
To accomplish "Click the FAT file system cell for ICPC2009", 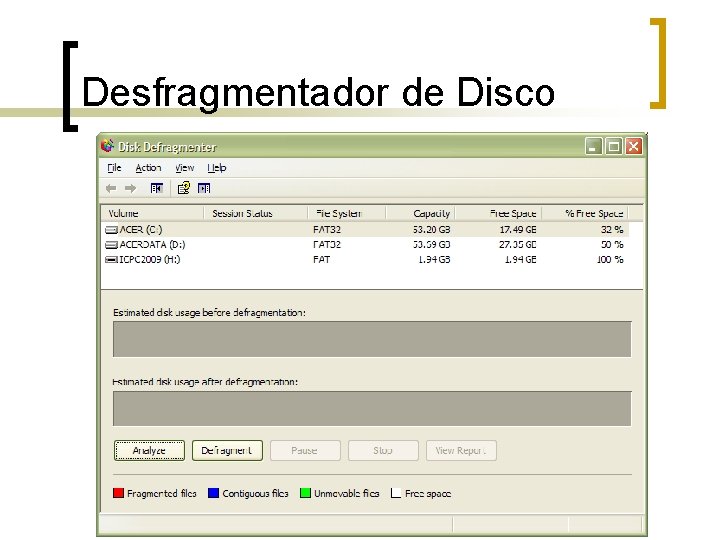I will (x=321, y=260).
